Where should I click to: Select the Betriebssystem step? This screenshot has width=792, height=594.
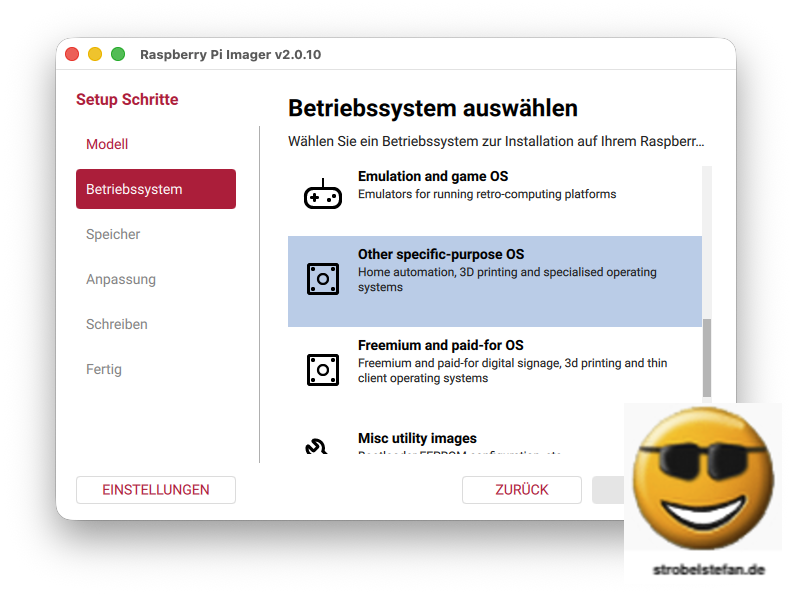click(156, 189)
